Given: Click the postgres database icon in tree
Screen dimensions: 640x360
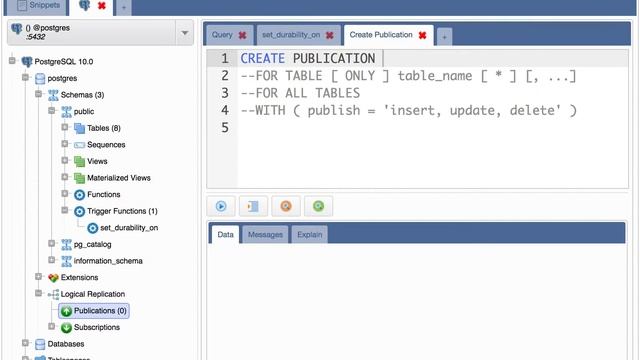Looking at the screenshot, I should (40, 78).
